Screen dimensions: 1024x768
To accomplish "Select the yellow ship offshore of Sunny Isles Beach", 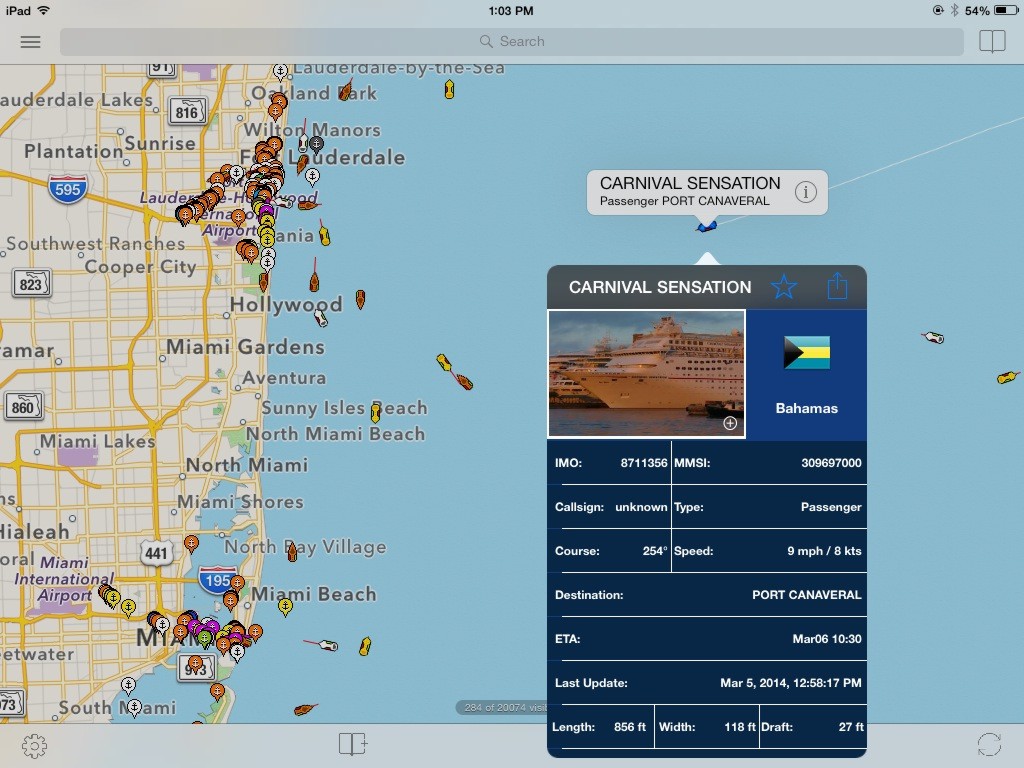I will coord(376,412).
